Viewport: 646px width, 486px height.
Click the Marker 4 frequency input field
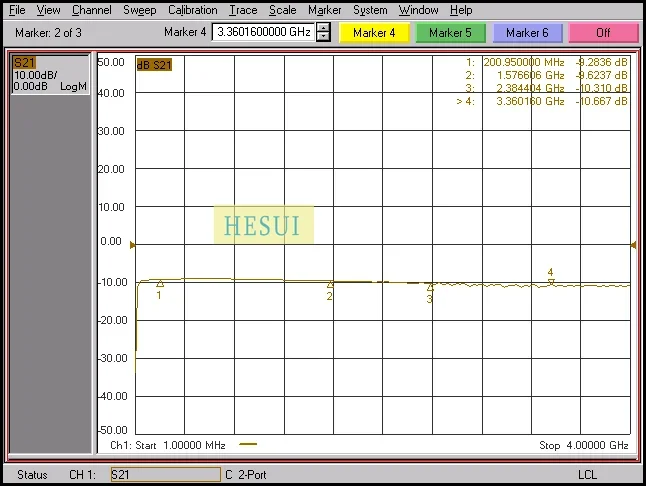[264, 33]
